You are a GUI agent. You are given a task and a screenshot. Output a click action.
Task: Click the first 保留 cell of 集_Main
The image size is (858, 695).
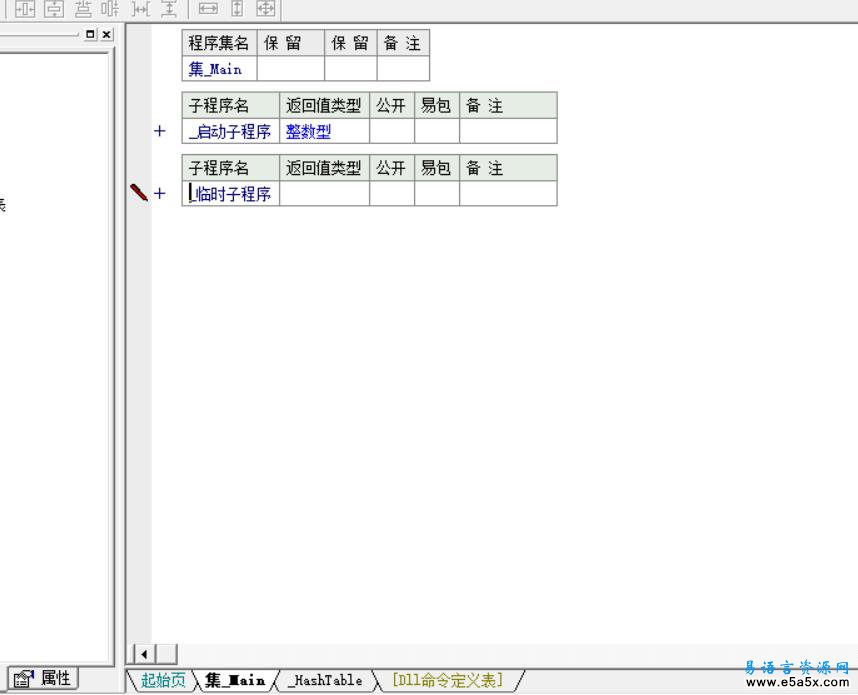click(291, 69)
